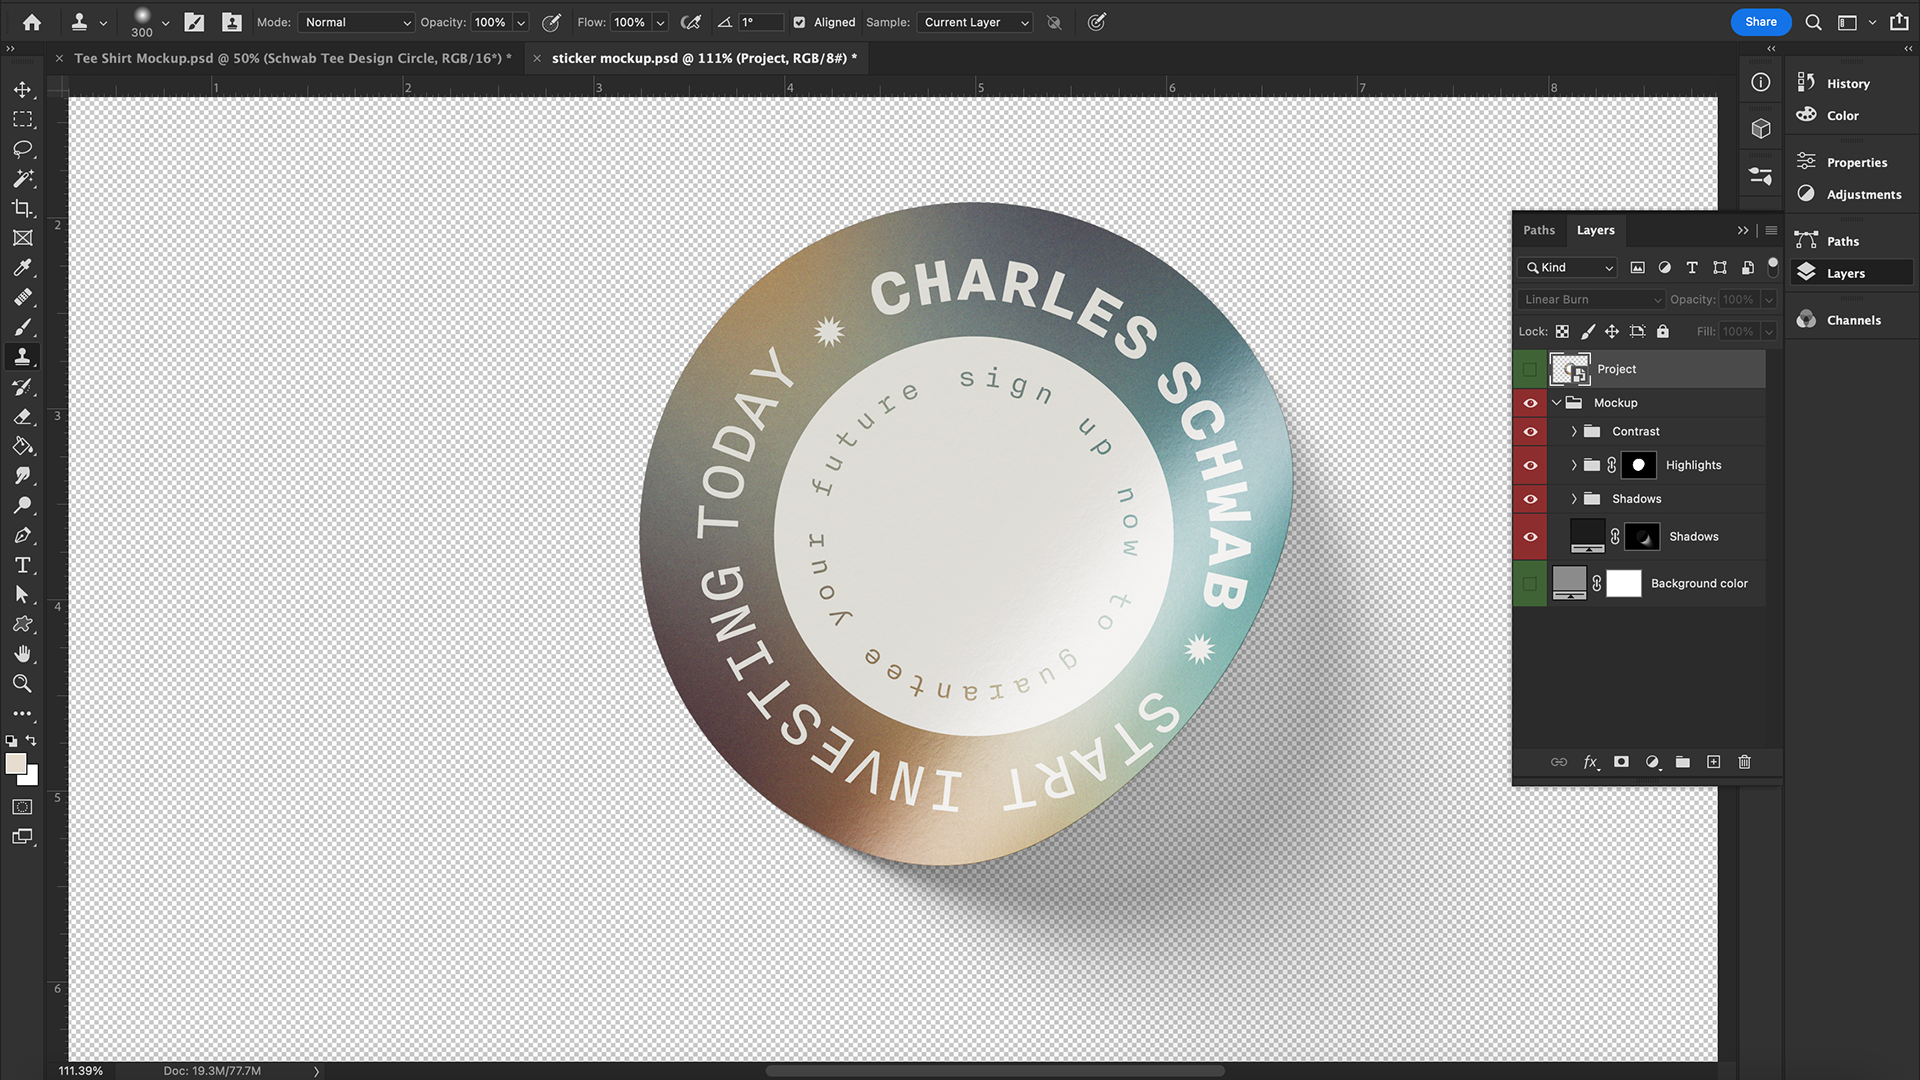The image size is (1920, 1080).
Task: Select the Frame tool
Action: point(22,238)
